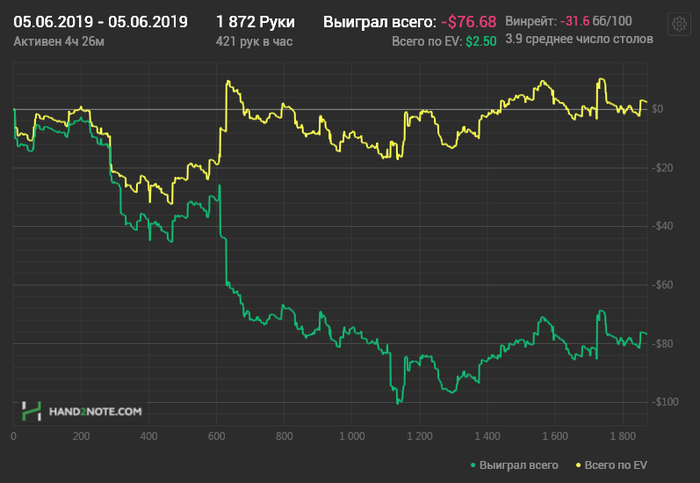
Task: Click the $0 y-axis label
Action: (x=657, y=109)
